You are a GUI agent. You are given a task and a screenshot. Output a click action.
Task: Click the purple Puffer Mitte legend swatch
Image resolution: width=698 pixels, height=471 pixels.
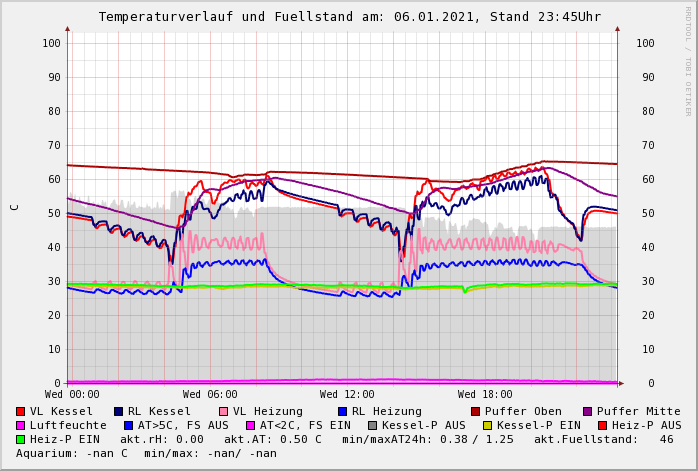tap(588, 411)
